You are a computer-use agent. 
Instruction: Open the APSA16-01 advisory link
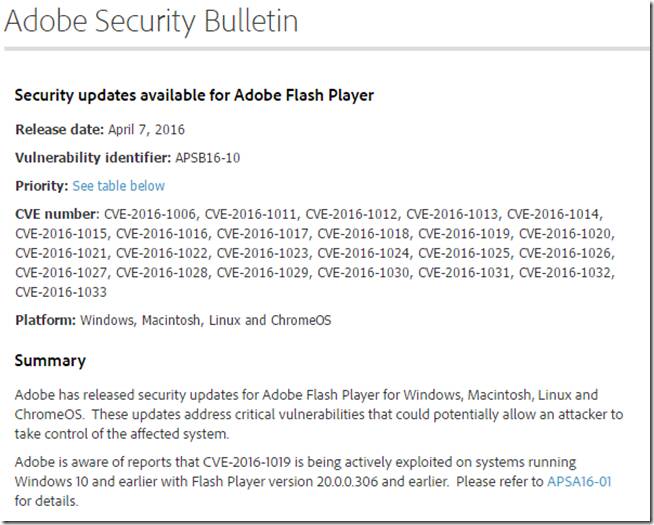(x=579, y=481)
